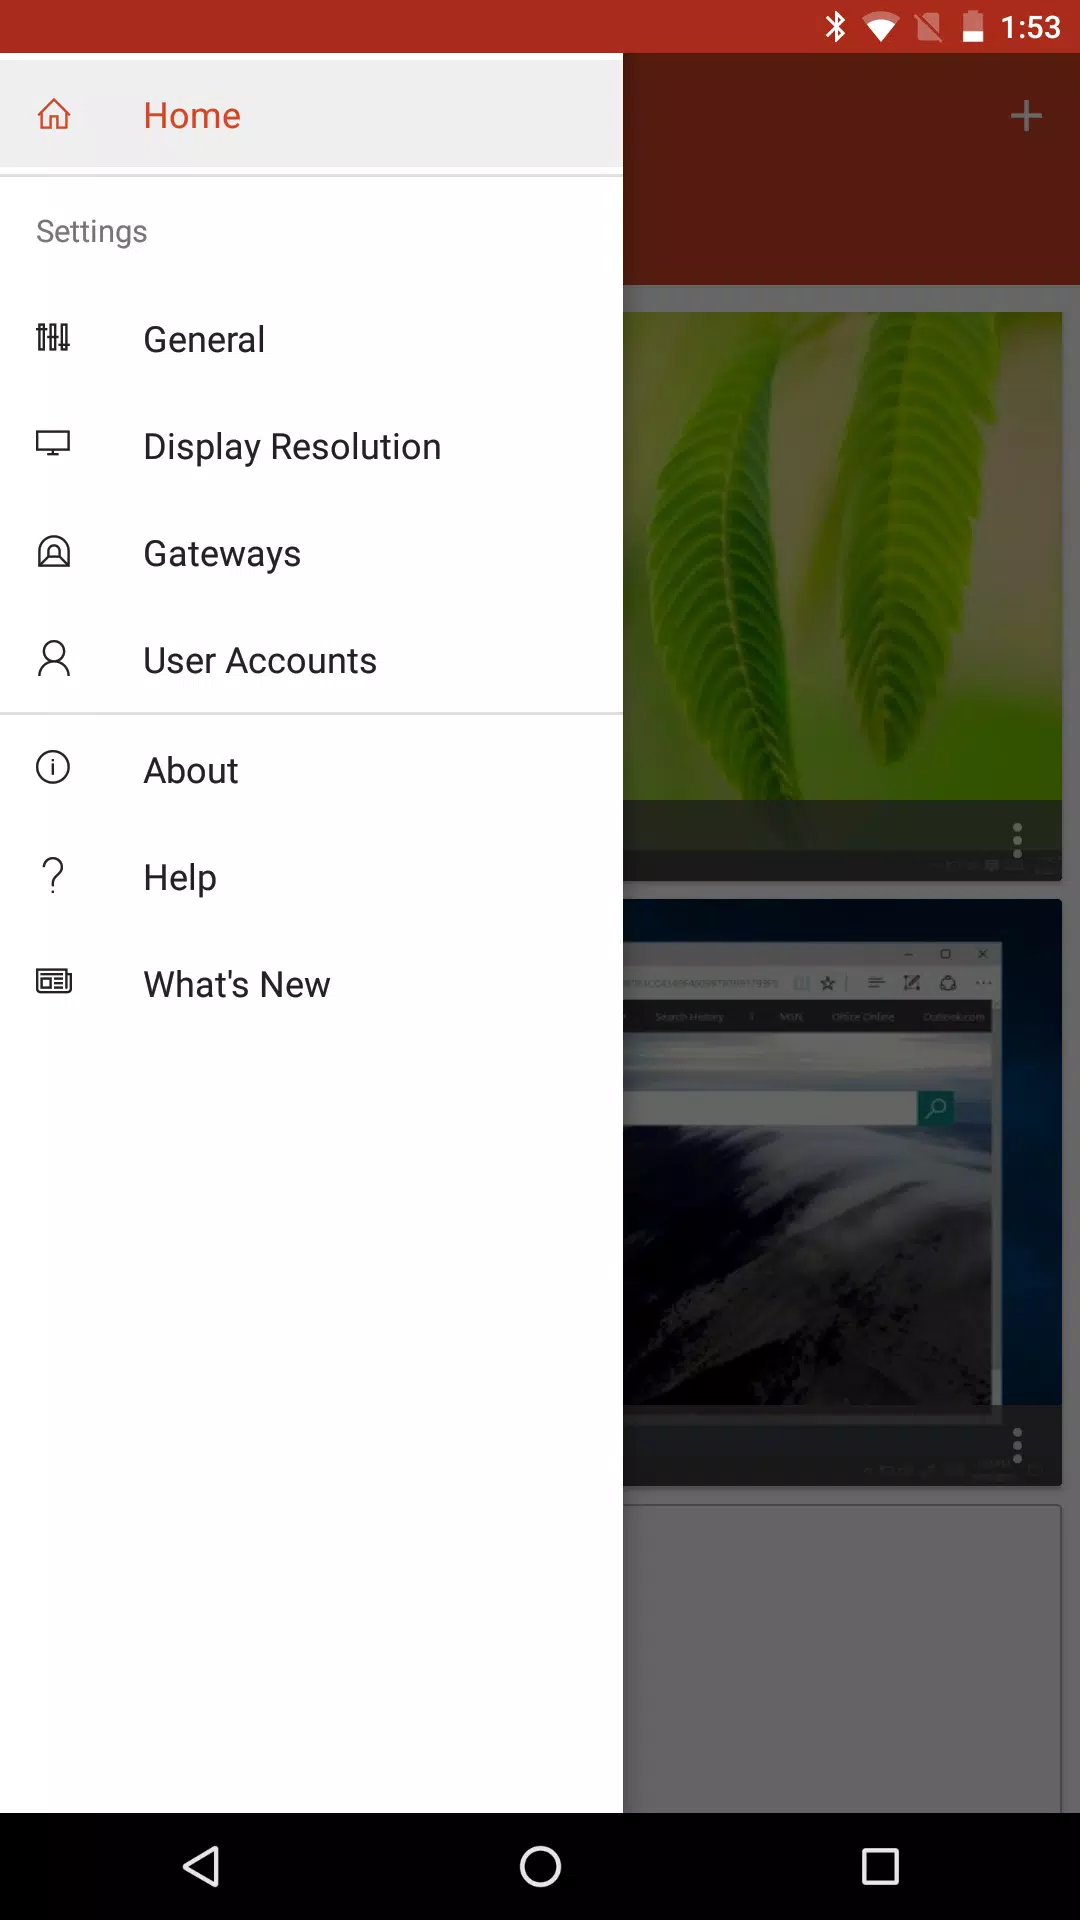Image resolution: width=1080 pixels, height=1920 pixels.
Task: Open overflow menu on leaf desktop card
Action: point(1017,841)
